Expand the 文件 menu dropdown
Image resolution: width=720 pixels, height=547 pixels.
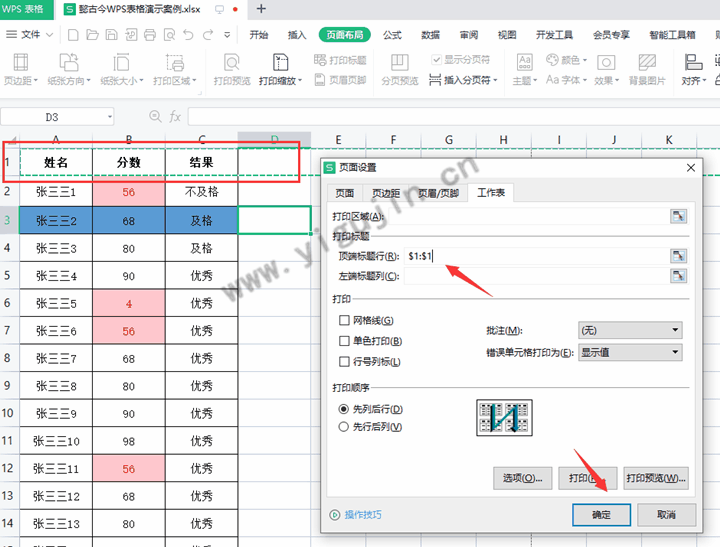click(x=50, y=35)
